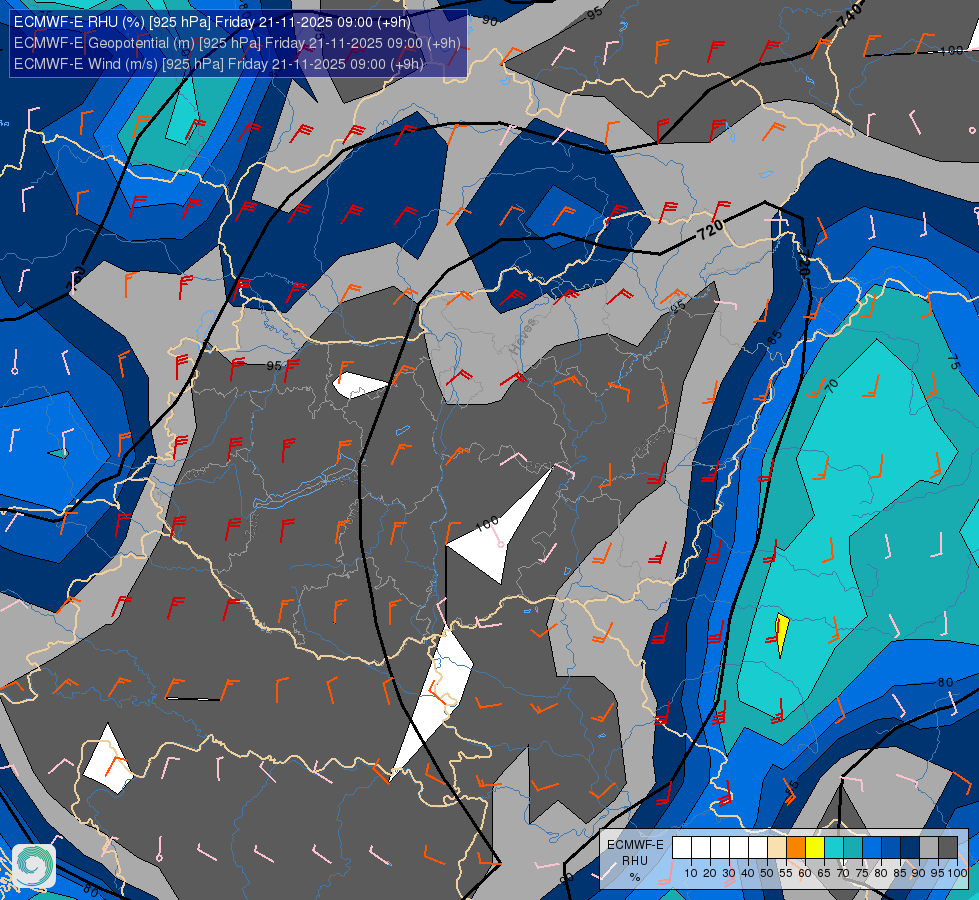
Task: Select the ECMWF-E Geopotential (m) layer title
Action: (x=237, y=43)
